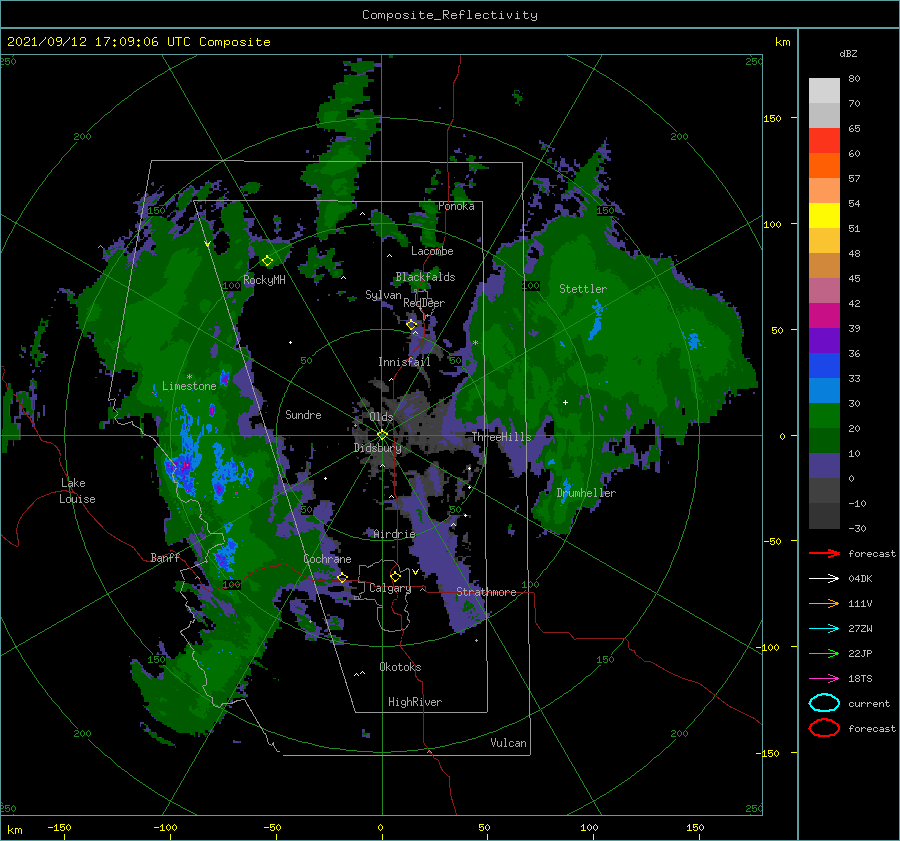The width and height of the screenshot is (900, 841).
Task: Click the 51 dBZ yellow color swatch
Action: (824, 216)
